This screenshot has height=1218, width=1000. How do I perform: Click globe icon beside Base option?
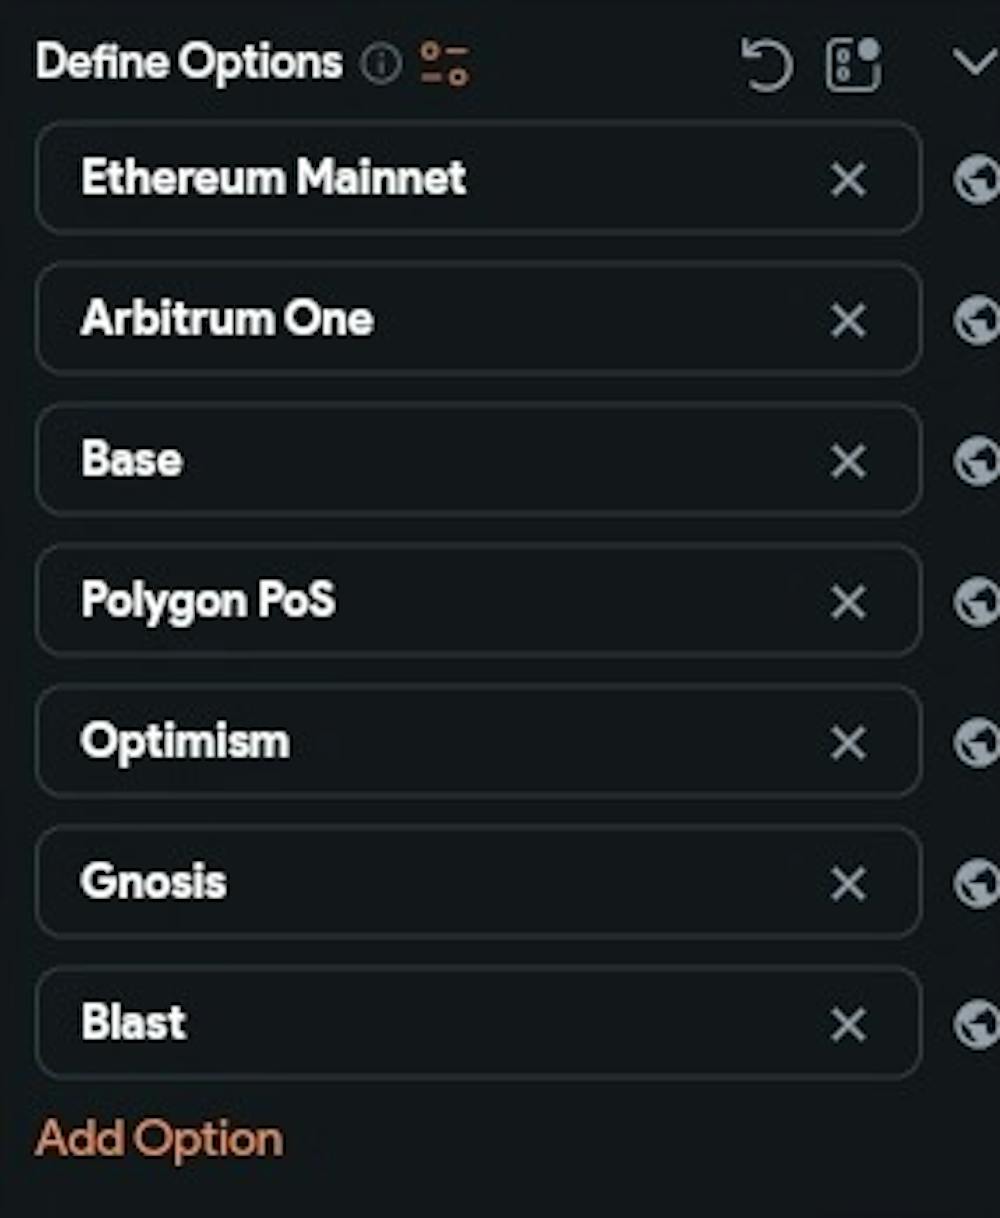(x=976, y=462)
